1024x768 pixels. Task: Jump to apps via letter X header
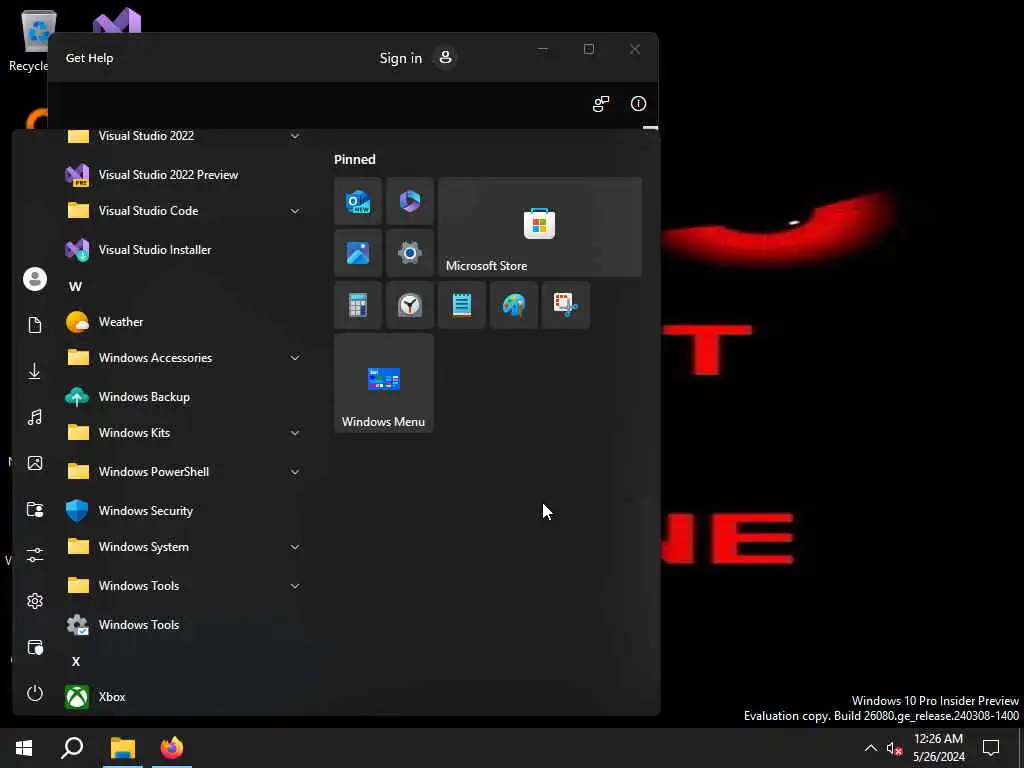tap(76, 661)
